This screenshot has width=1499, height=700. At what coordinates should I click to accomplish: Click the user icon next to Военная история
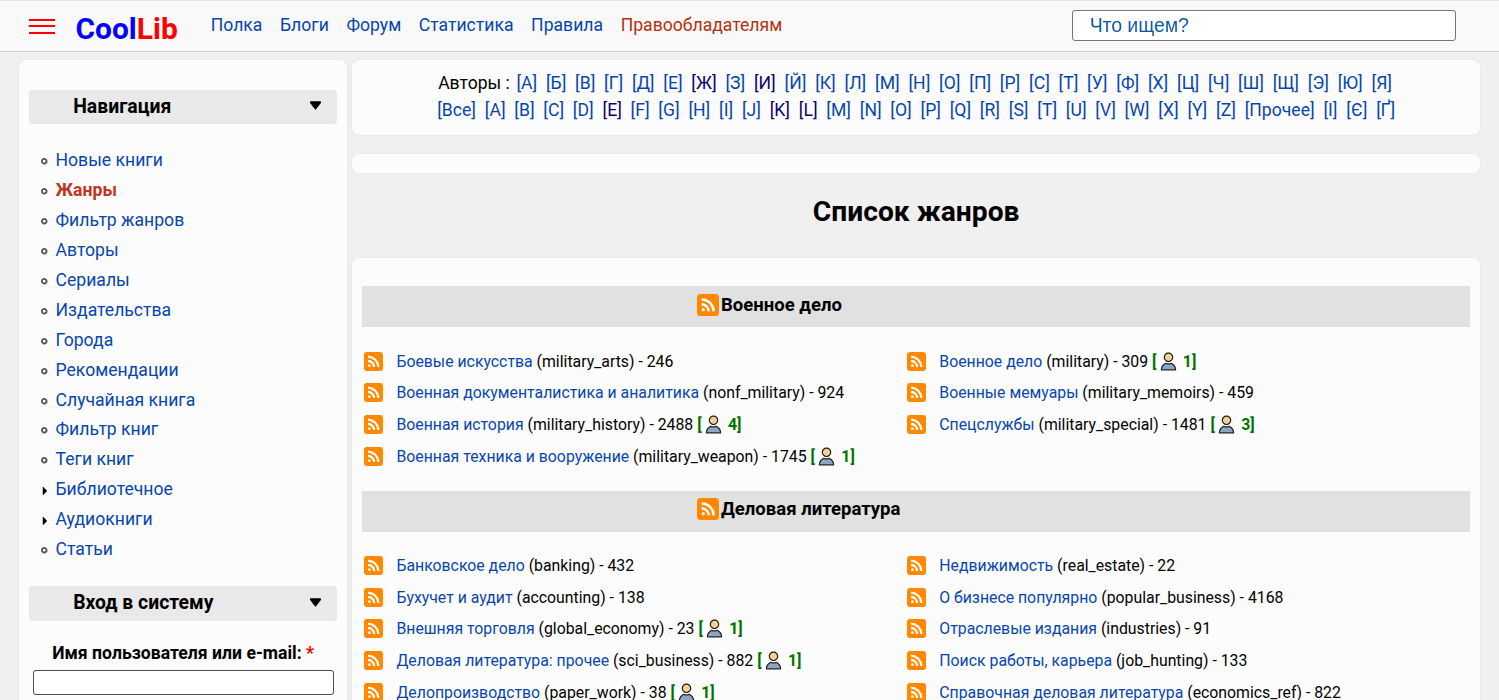coord(713,425)
